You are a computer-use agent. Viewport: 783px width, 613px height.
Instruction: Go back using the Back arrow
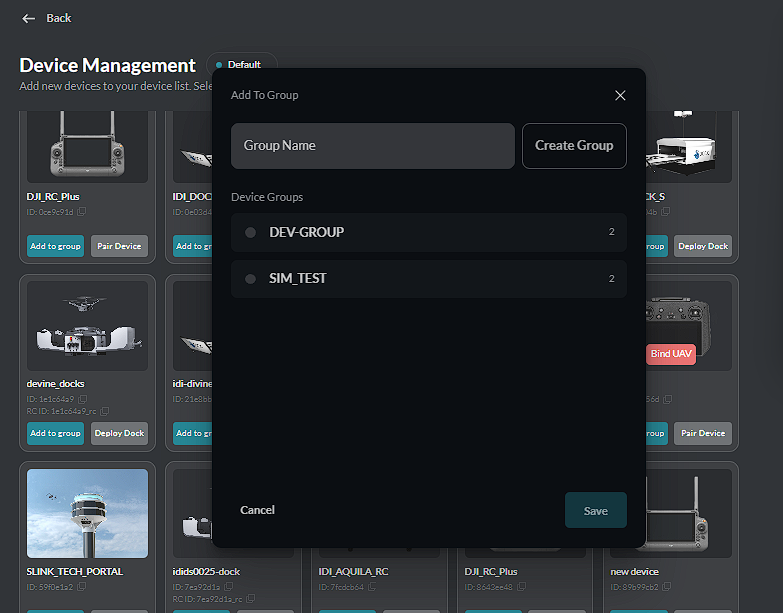[28, 18]
